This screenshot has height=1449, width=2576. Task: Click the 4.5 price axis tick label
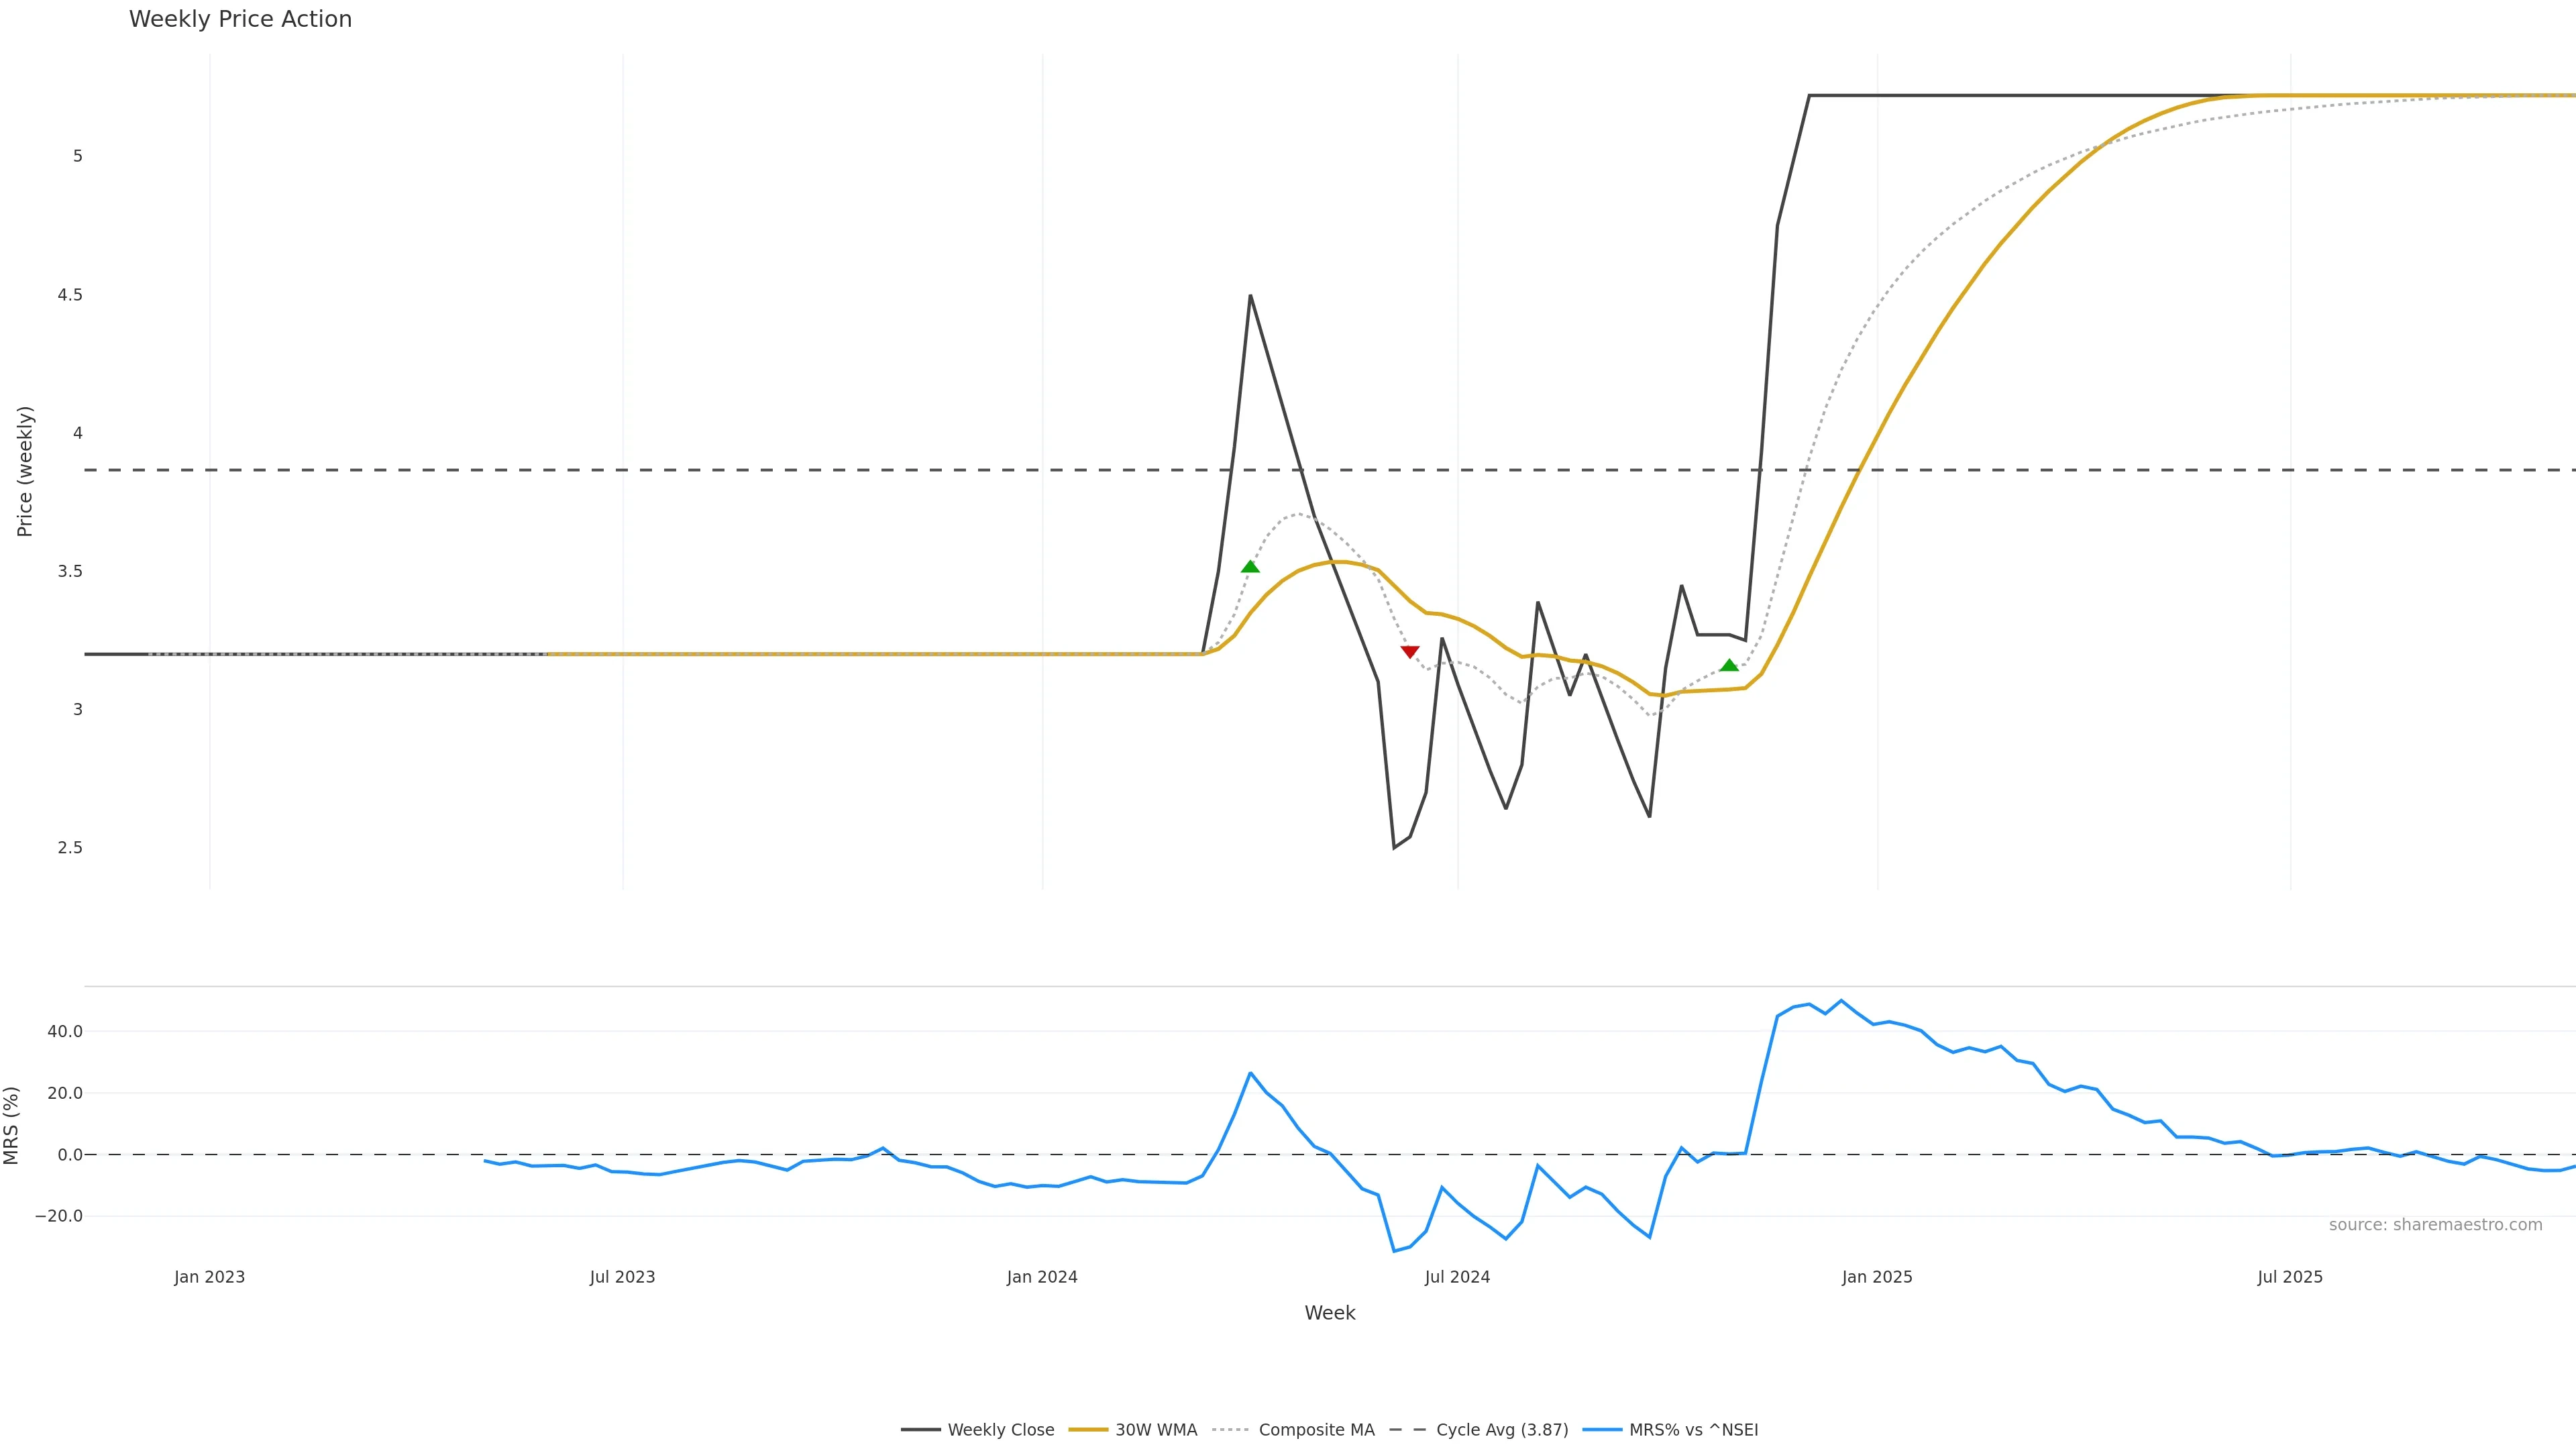pyautogui.click(x=70, y=295)
